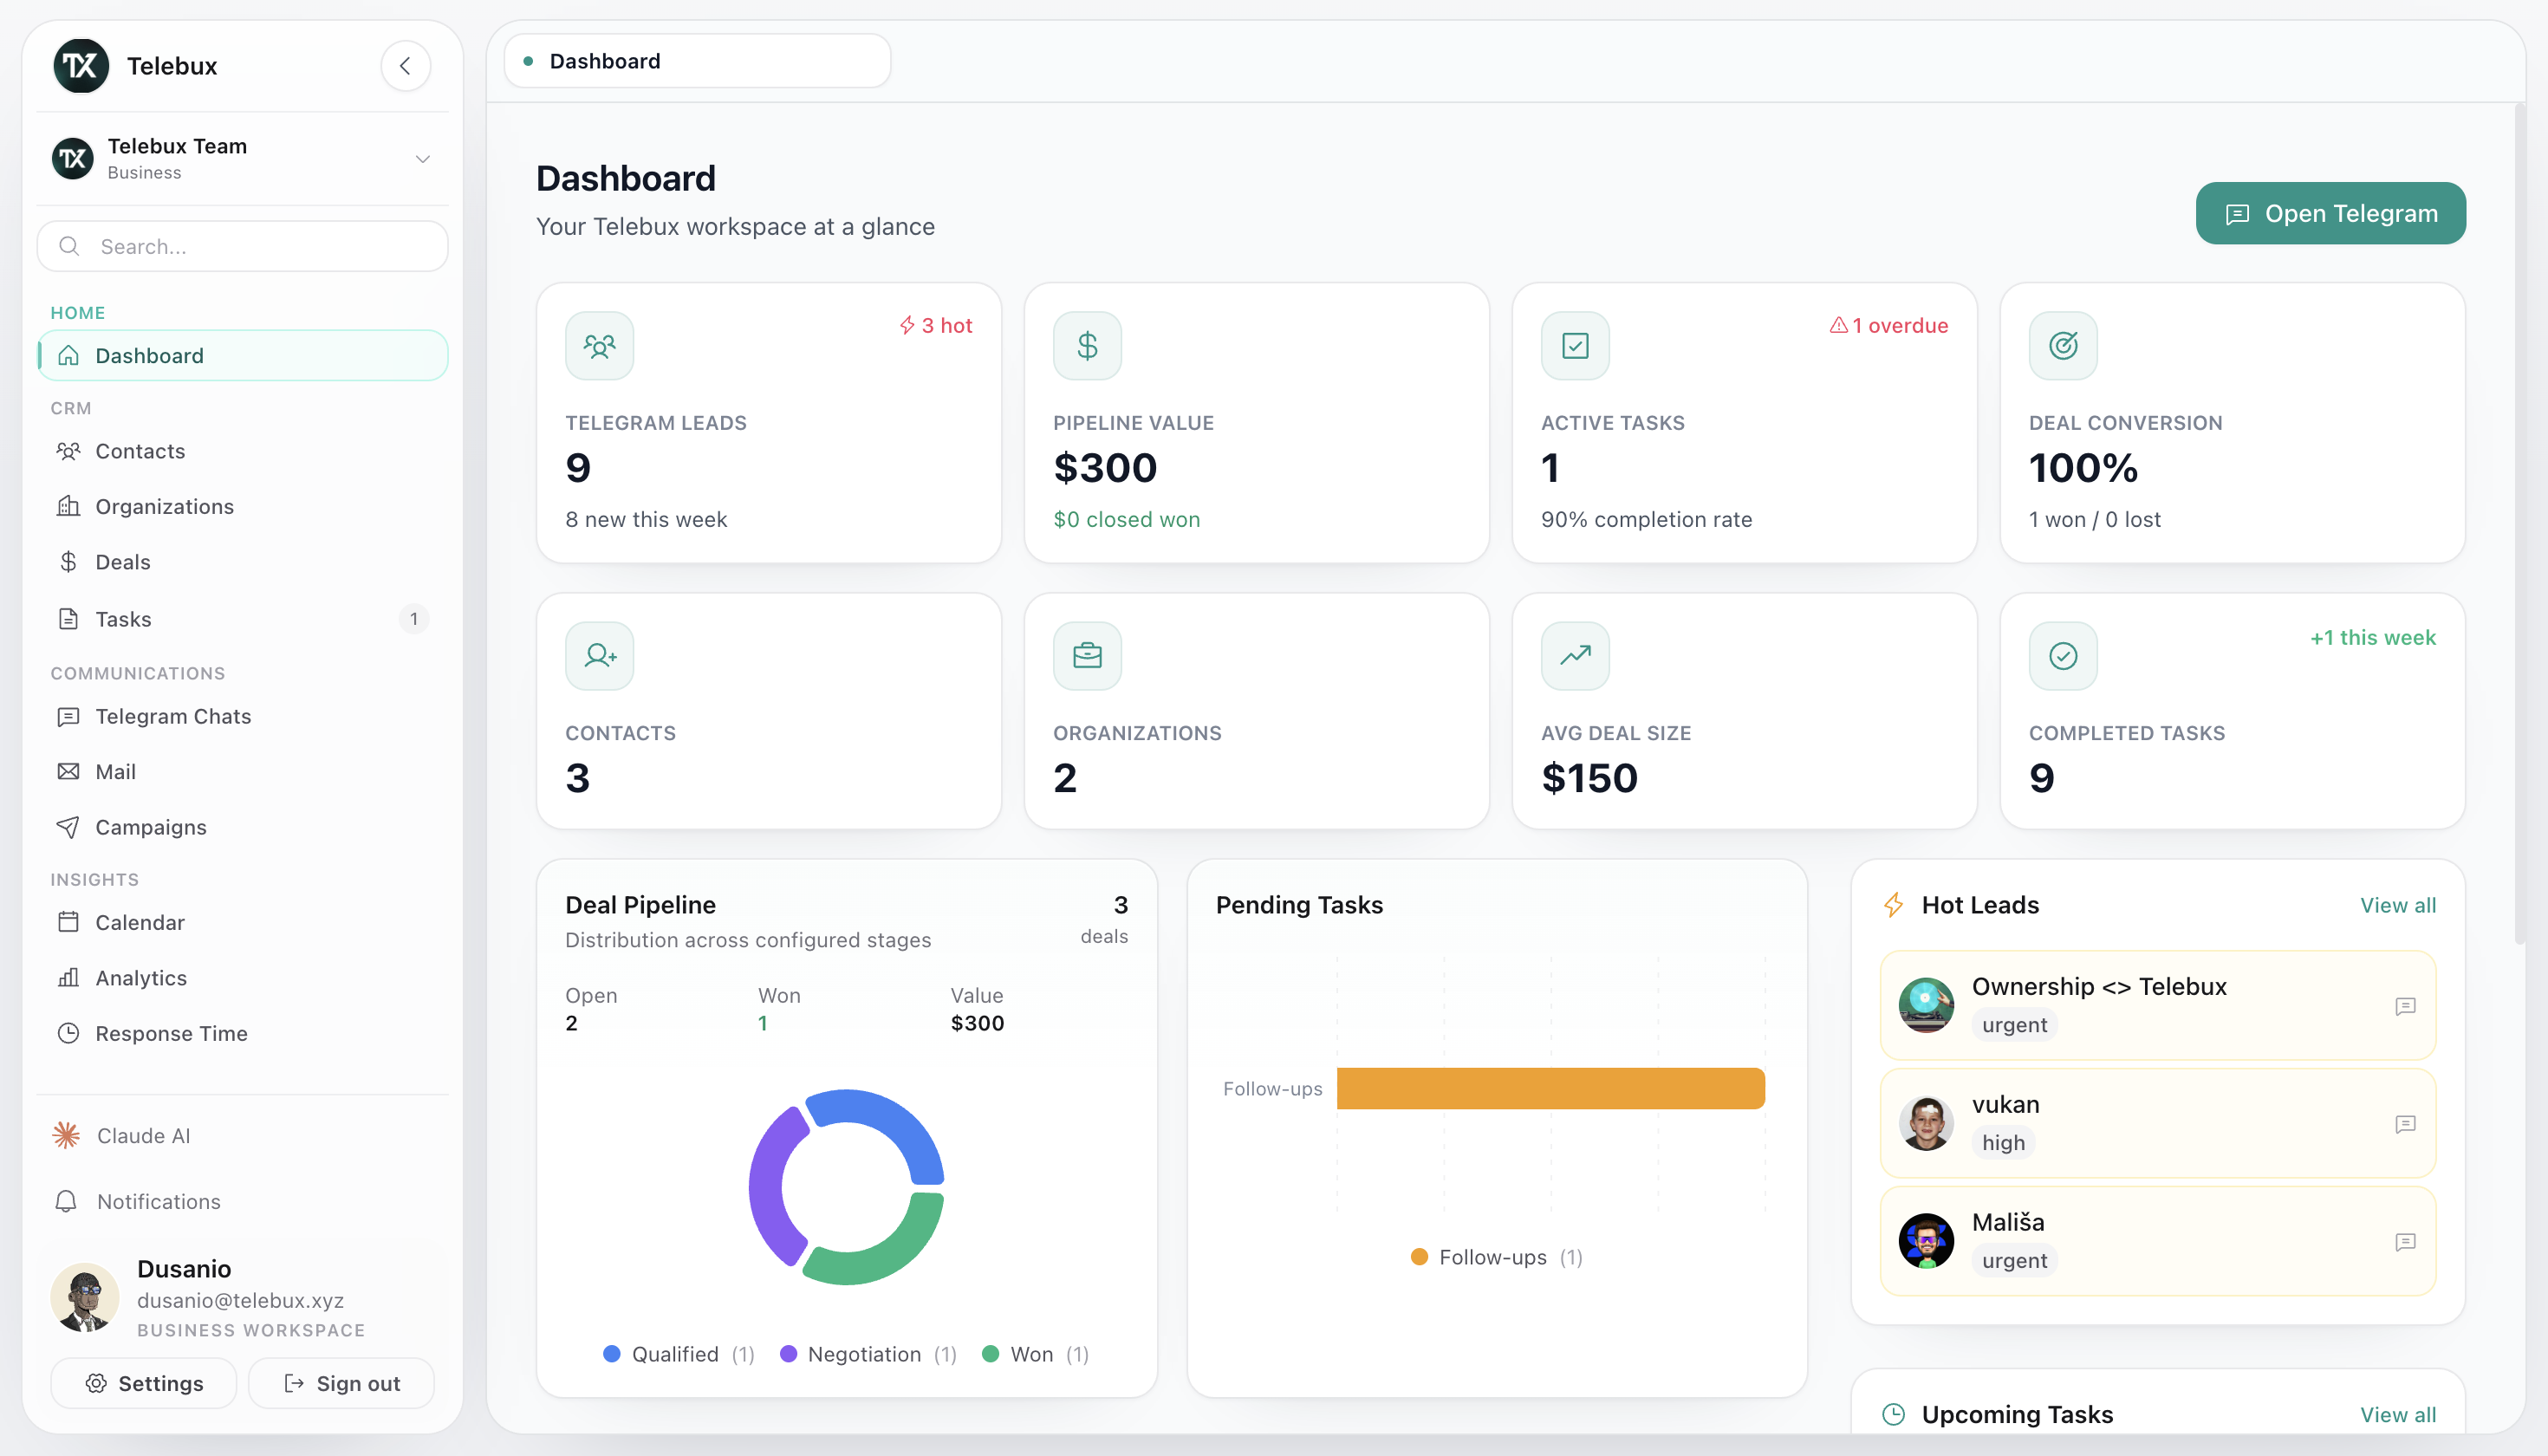Click the Organizations briefcase card icon
2548x1456 pixels.
pyautogui.click(x=1088, y=656)
